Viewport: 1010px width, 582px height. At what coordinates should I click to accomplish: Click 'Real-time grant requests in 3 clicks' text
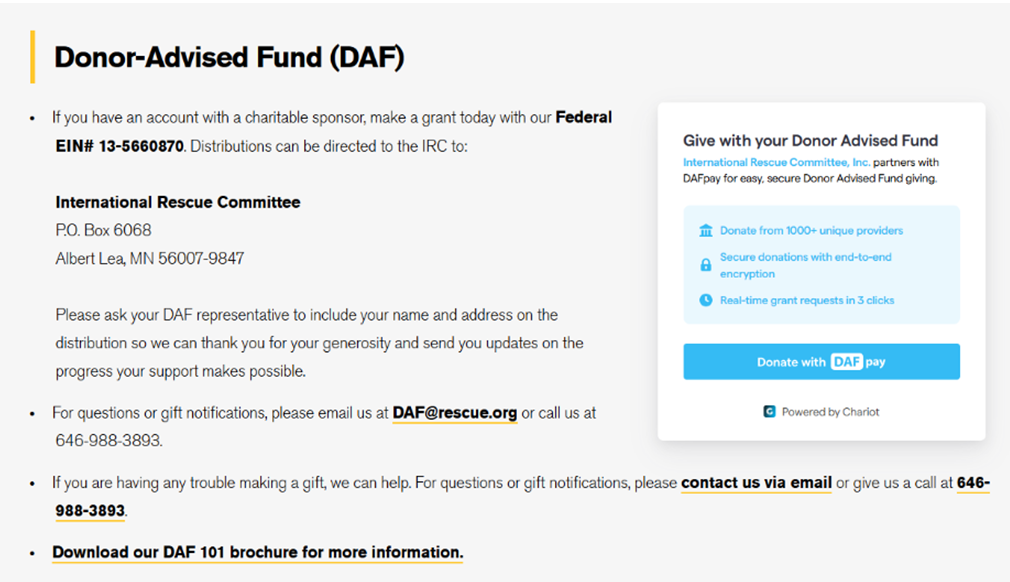(x=807, y=300)
